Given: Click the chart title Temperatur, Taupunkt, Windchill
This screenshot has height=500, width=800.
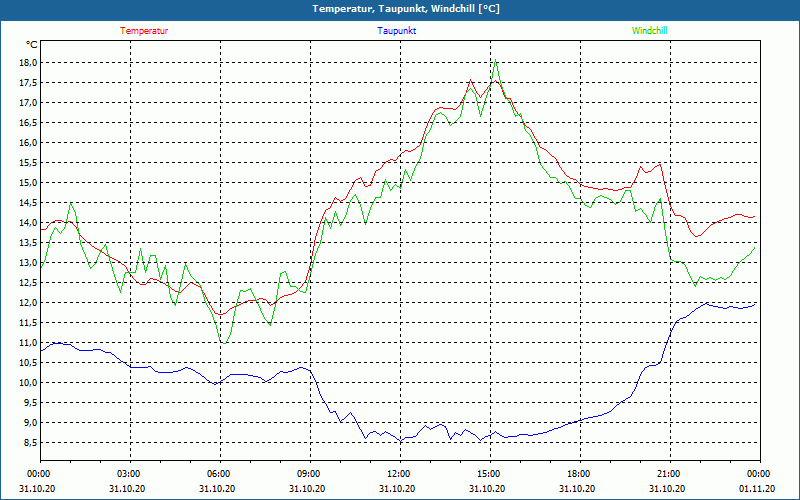Looking at the screenshot, I should click(x=406, y=9).
